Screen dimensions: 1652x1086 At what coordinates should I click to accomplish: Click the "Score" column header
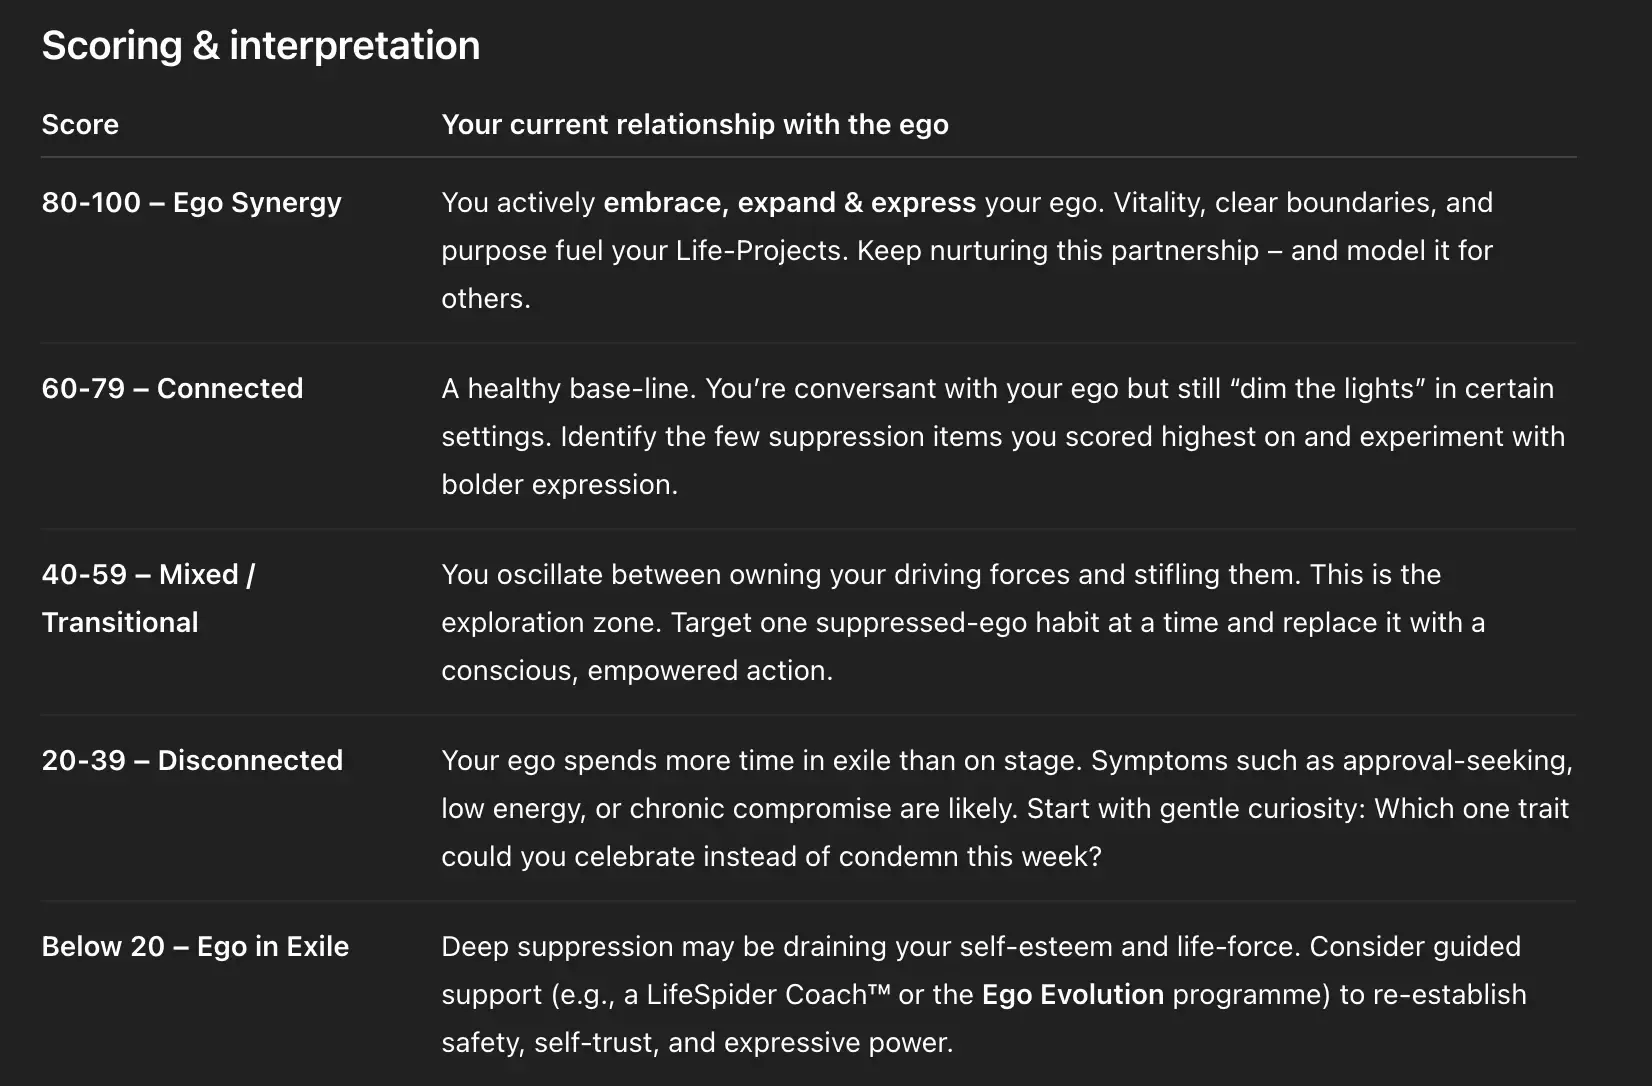click(80, 125)
